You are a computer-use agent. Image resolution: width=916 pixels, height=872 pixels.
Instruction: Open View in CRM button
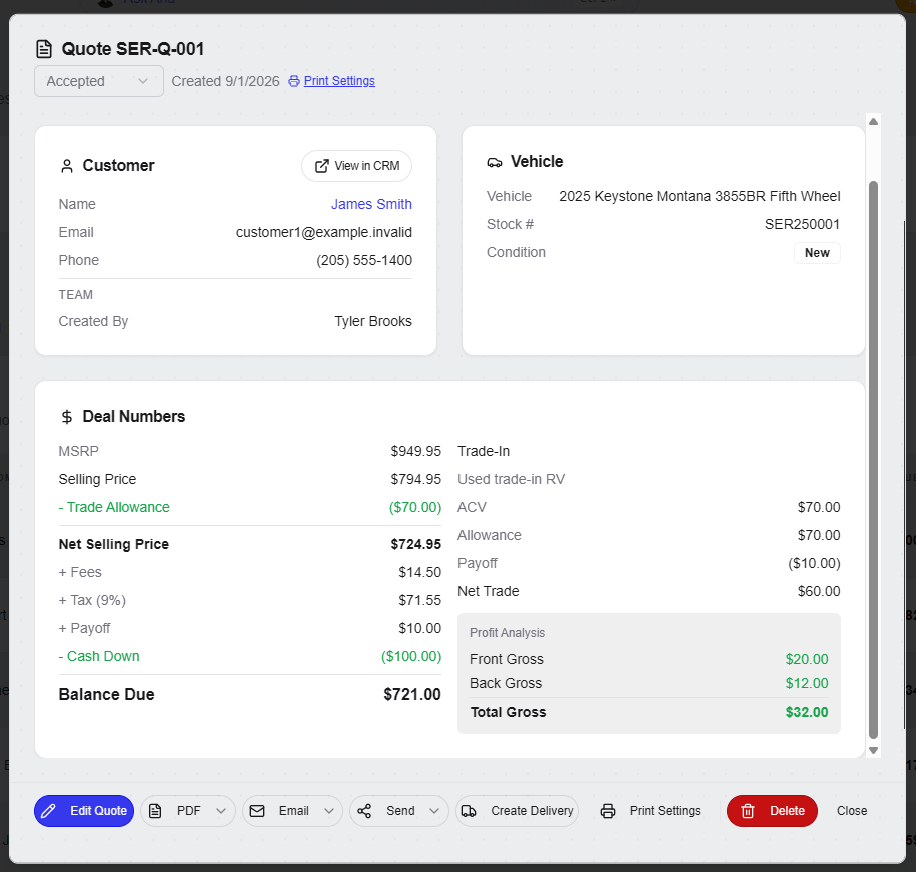pos(356,166)
